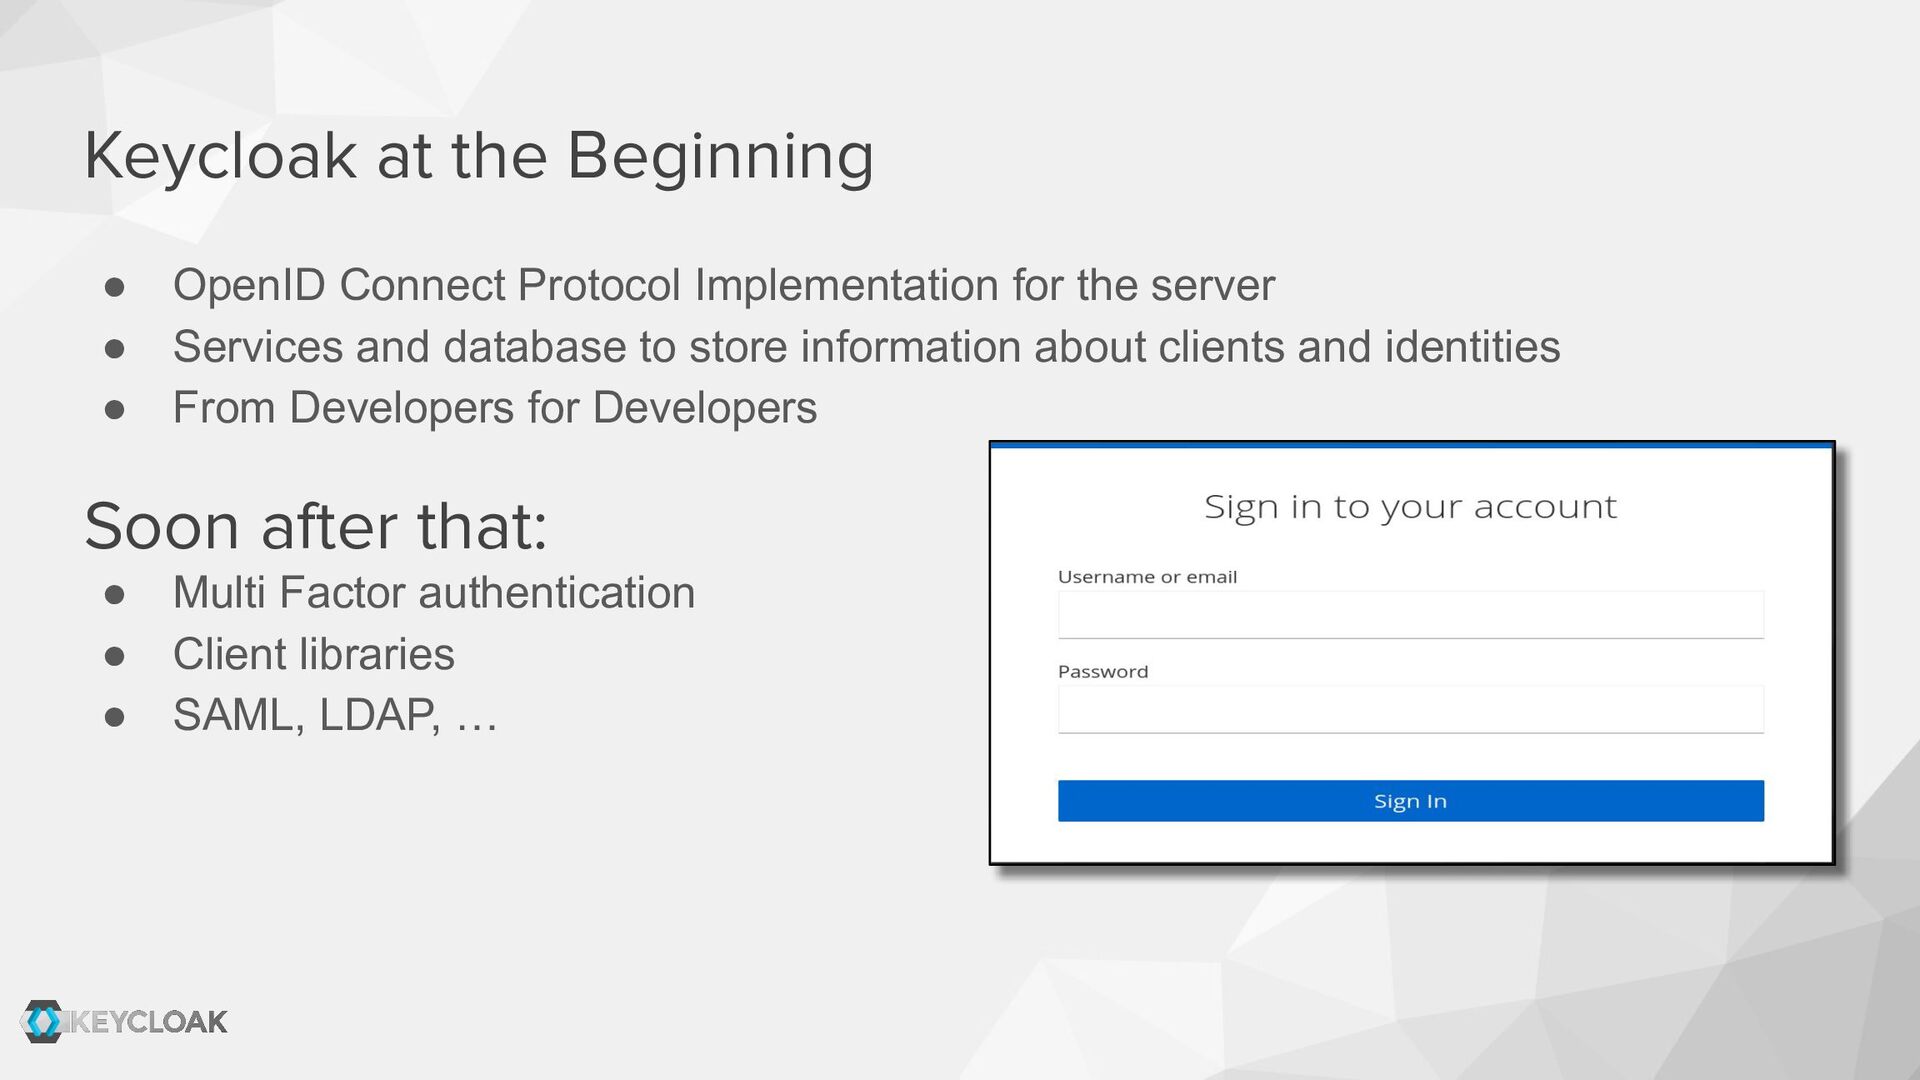Click the Password input field
The width and height of the screenshot is (1920, 1080).
(1410, 709)
